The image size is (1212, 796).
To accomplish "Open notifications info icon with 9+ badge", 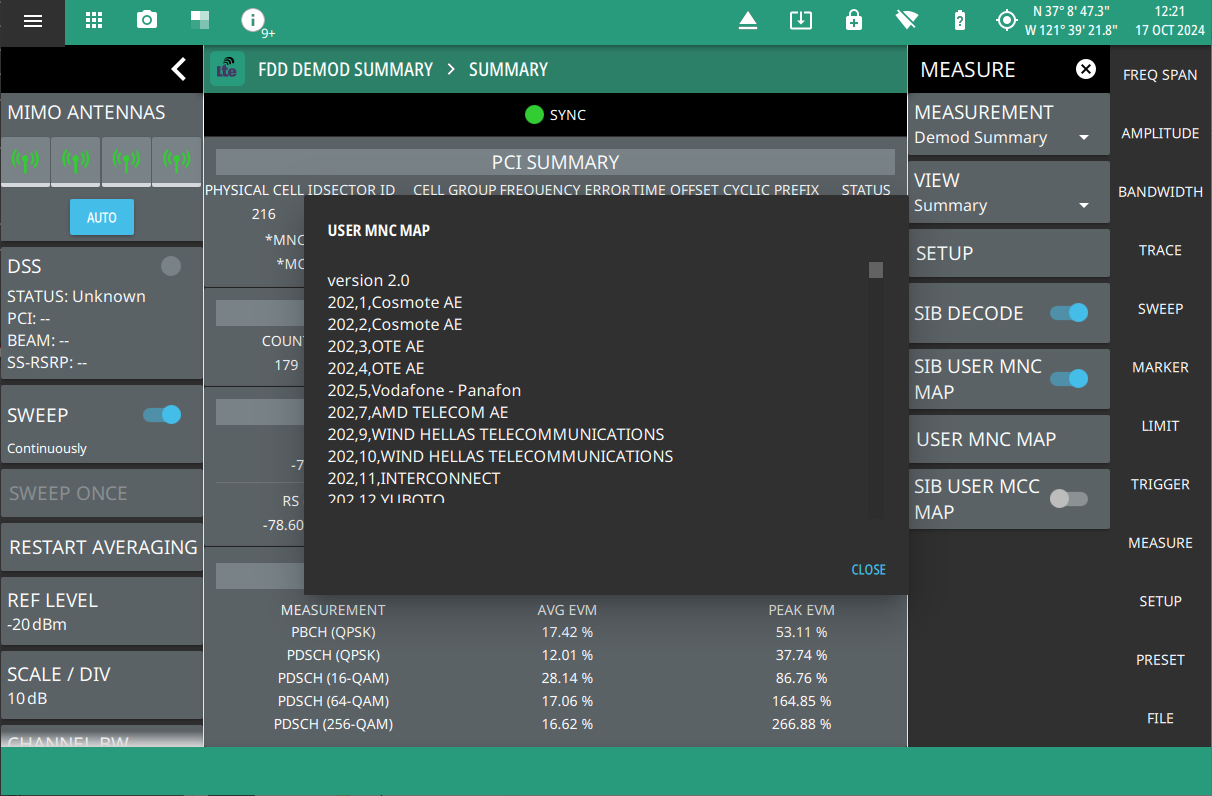I will pos(254,20).
